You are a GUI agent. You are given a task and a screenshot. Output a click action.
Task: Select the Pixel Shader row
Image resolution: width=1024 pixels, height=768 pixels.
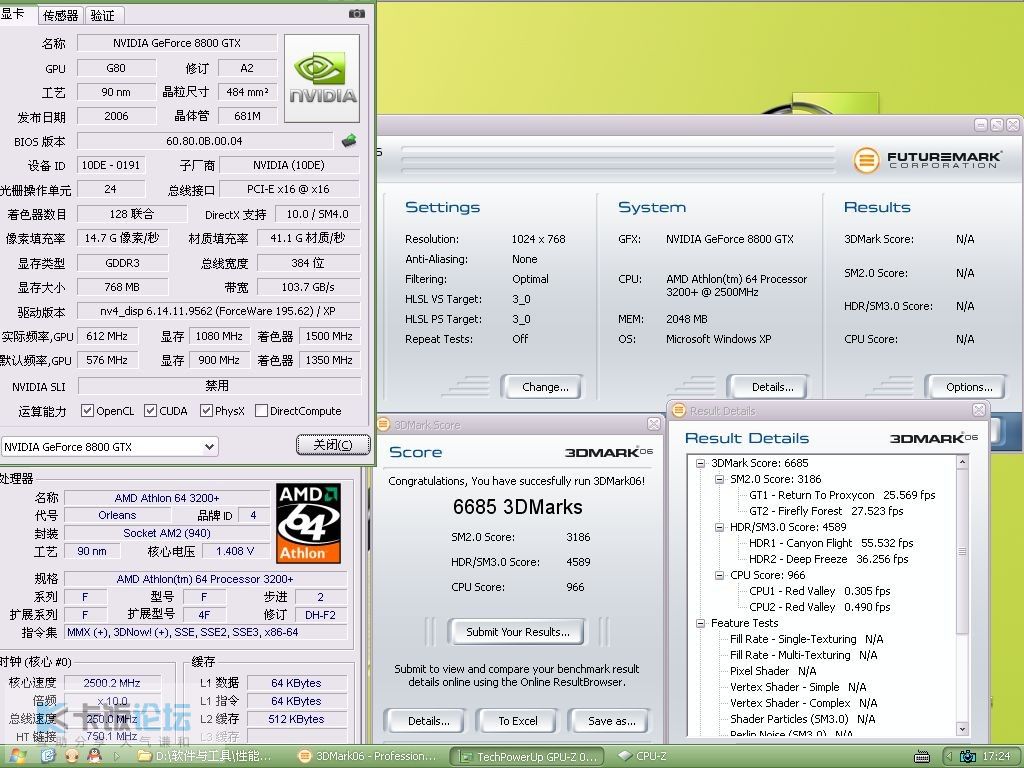[773, 671]
